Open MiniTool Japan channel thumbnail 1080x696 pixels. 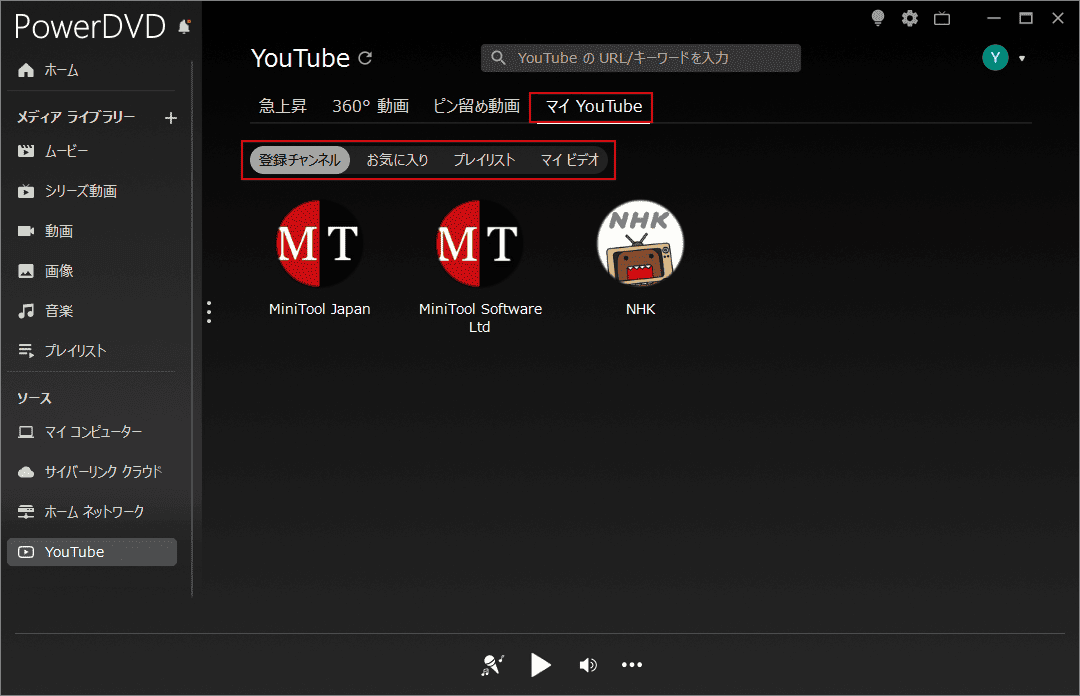tap(319, 243)
